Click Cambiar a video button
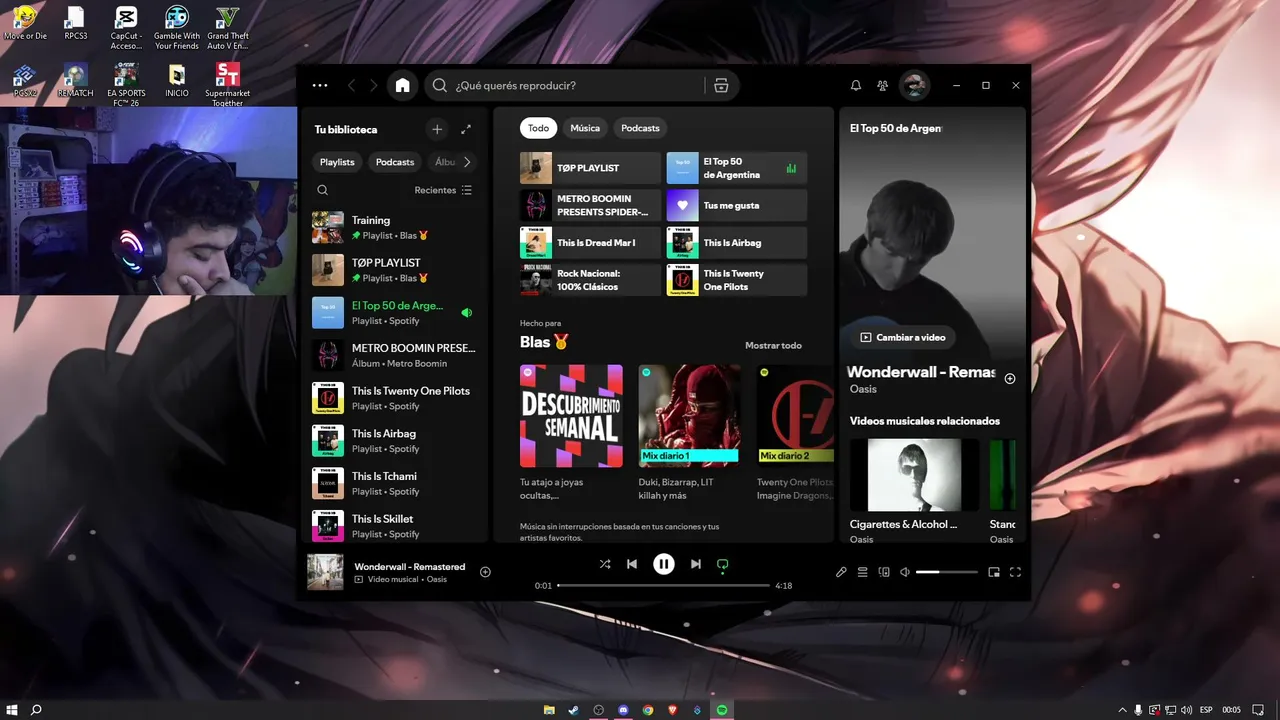 903,337
